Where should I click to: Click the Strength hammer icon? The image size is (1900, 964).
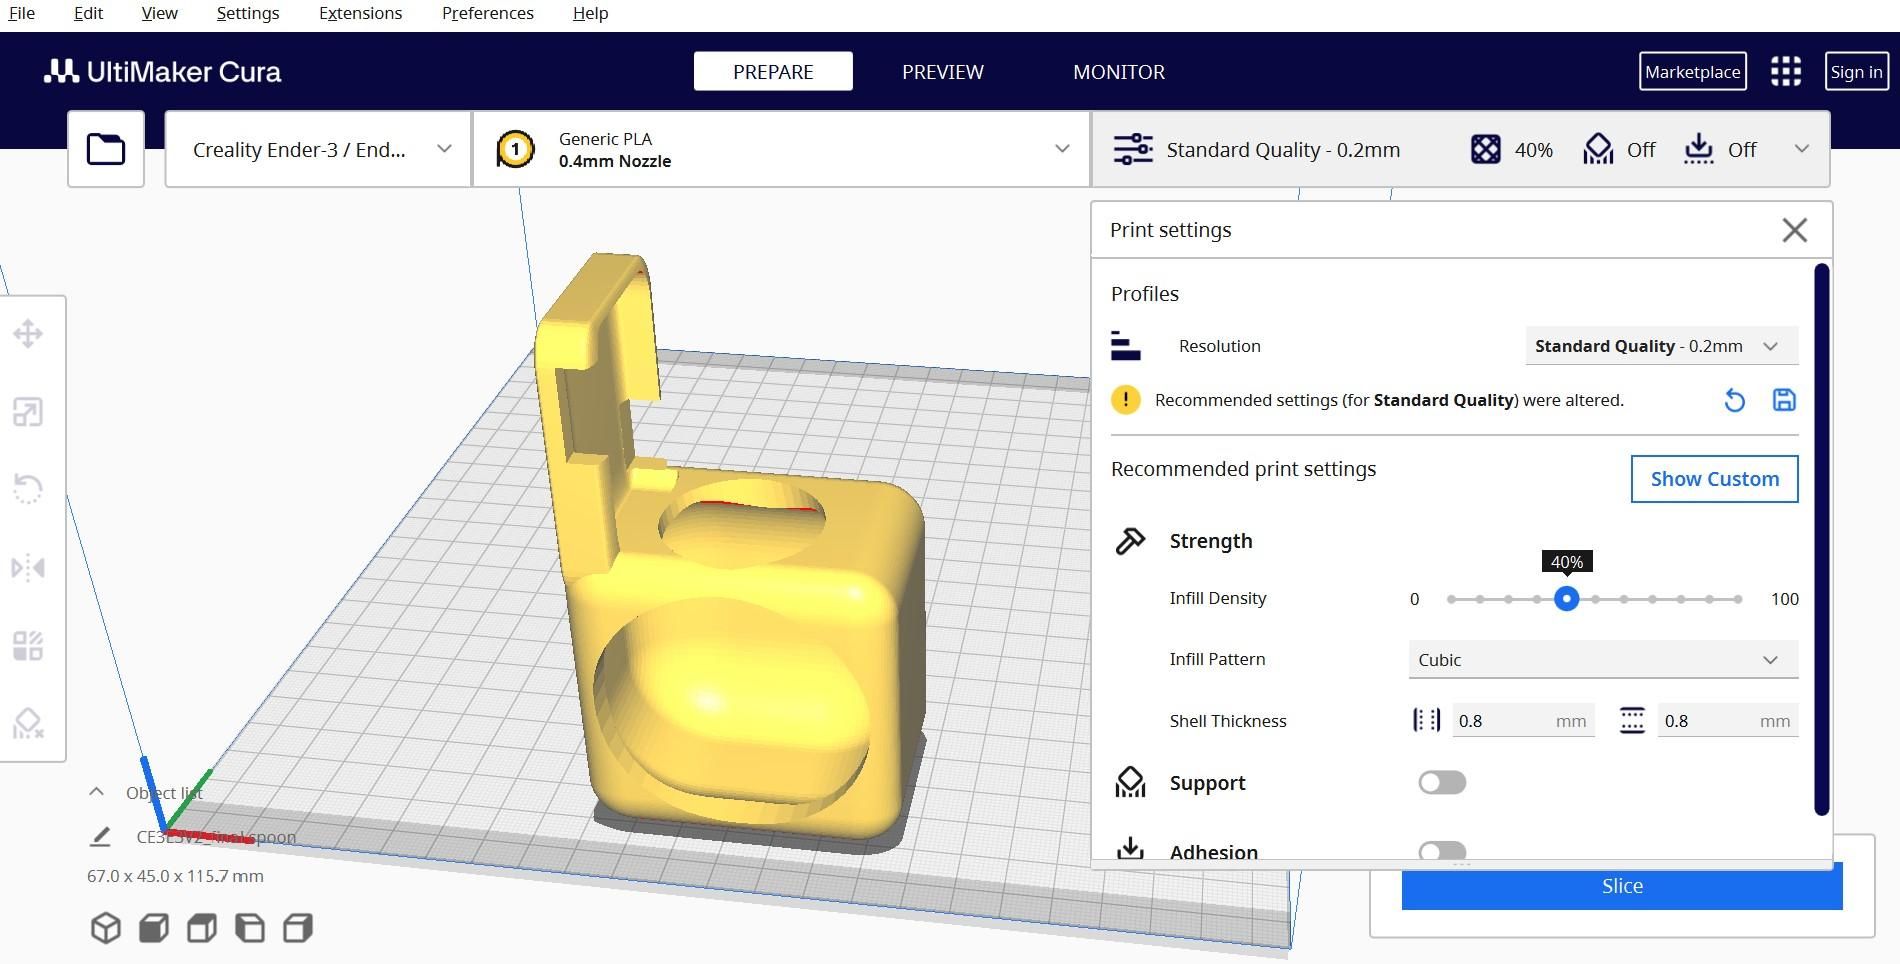(1130, 541)
